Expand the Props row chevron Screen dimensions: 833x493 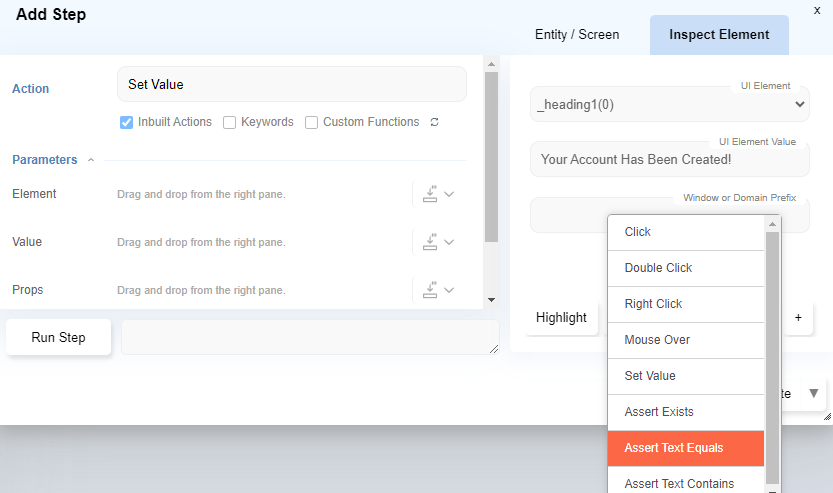click(449, 290)
